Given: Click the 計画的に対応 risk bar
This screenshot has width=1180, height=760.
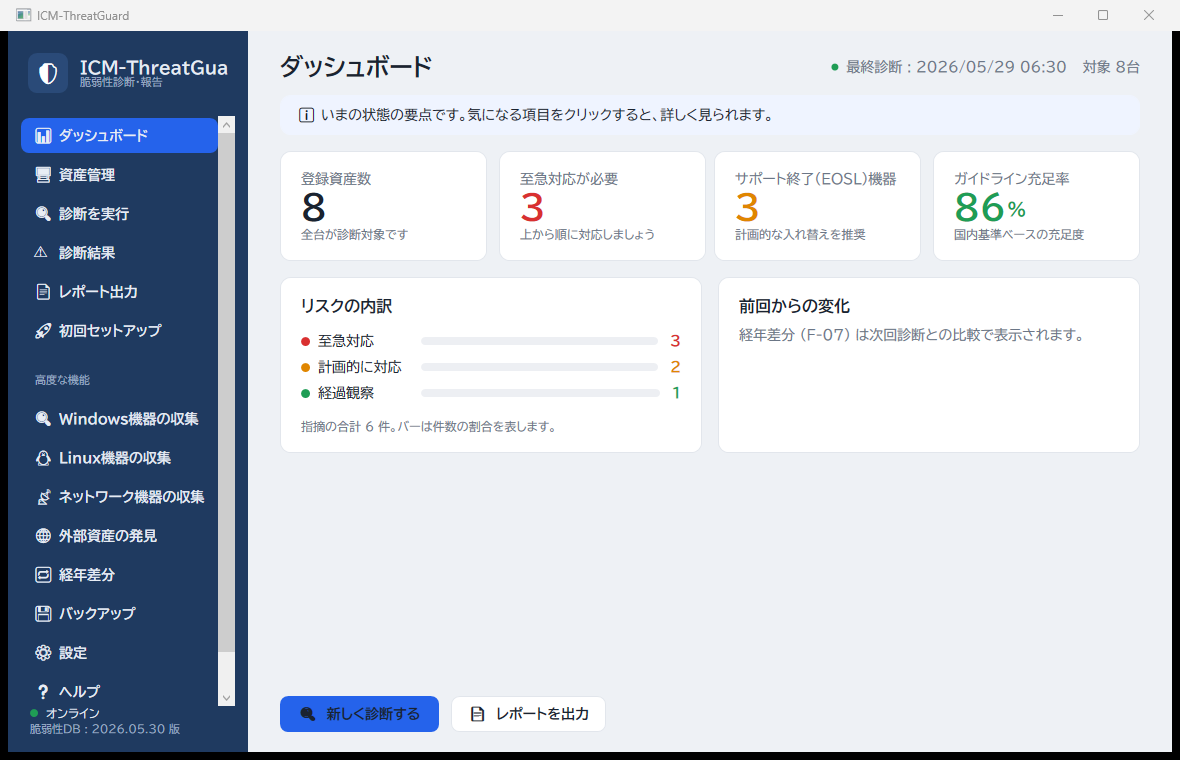Looking at the screenshot, I should tap(540, 367).
